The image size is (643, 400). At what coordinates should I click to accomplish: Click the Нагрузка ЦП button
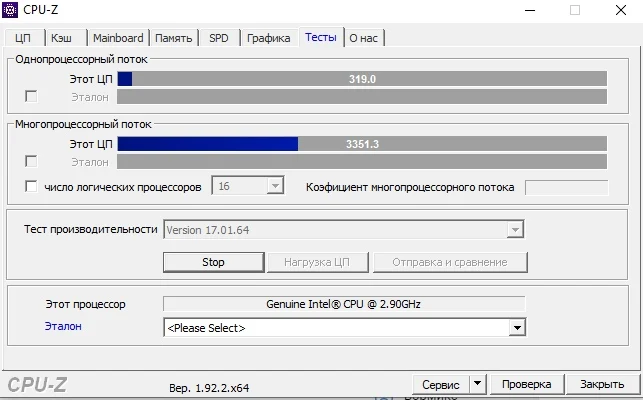[317, 262]
